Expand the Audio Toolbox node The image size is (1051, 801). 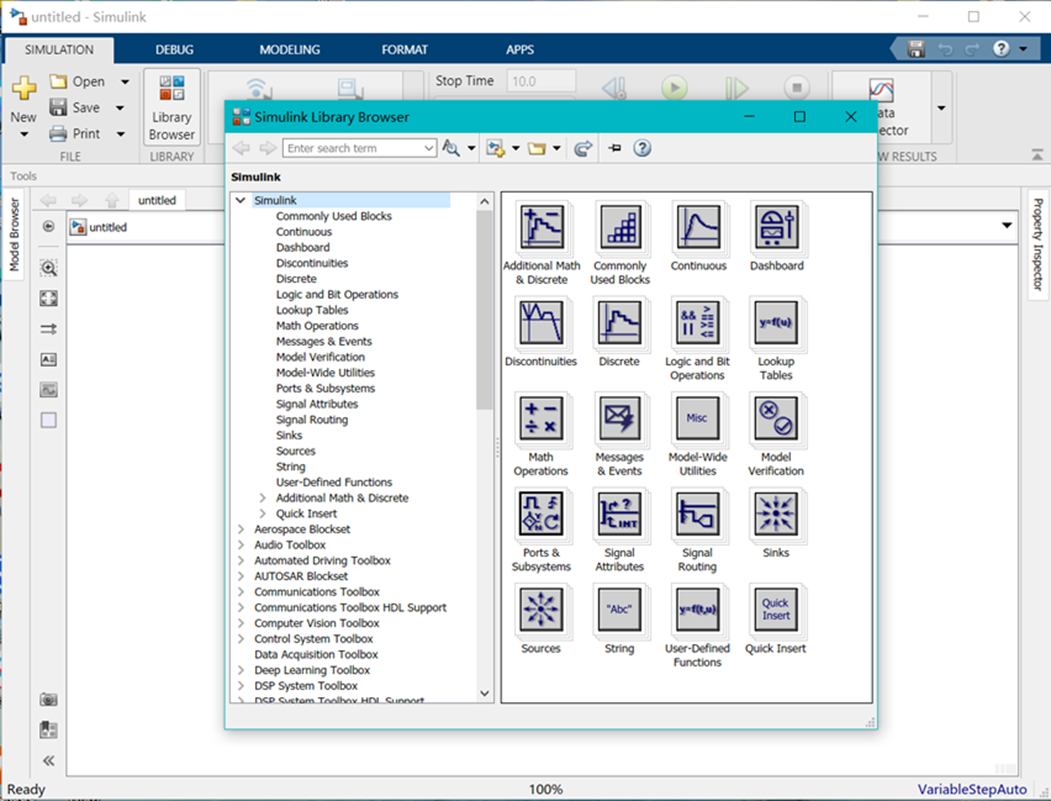point(241,545)
